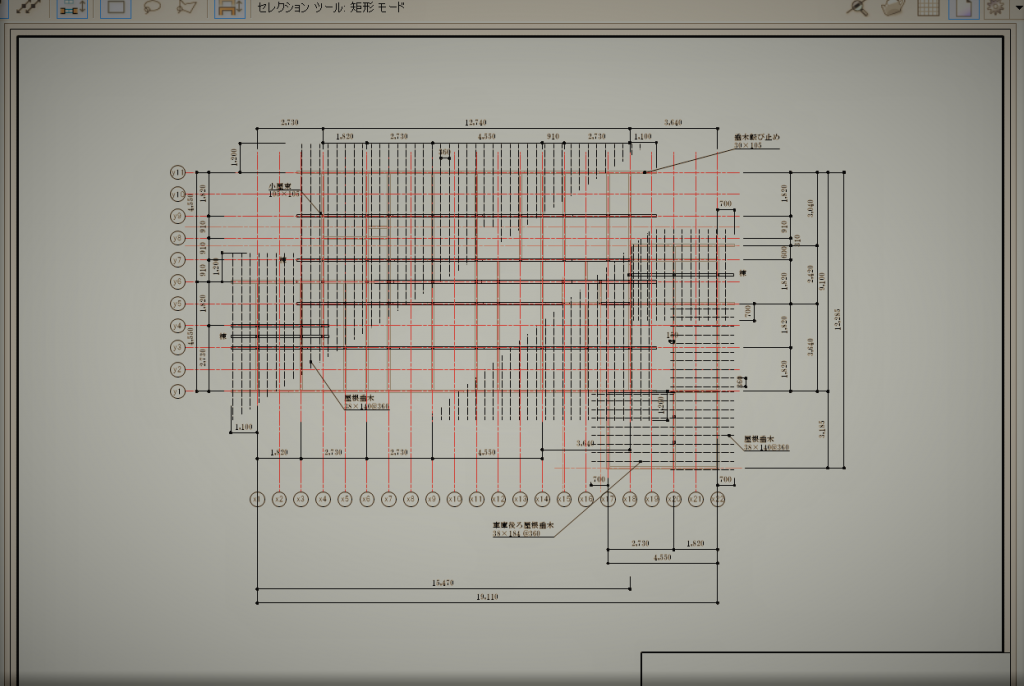The width and height of the screenshot is (1024, 686).
Task: Open the folder icon in toolbar
Action: tap(893, 8)
